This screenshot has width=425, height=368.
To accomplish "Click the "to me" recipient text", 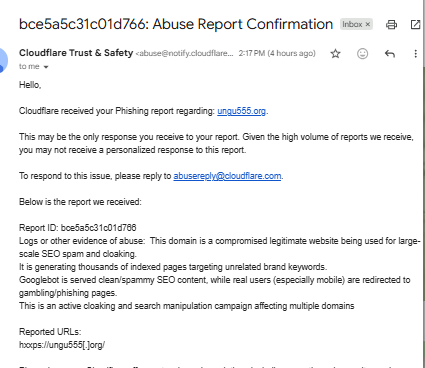I will pos(29,66).
